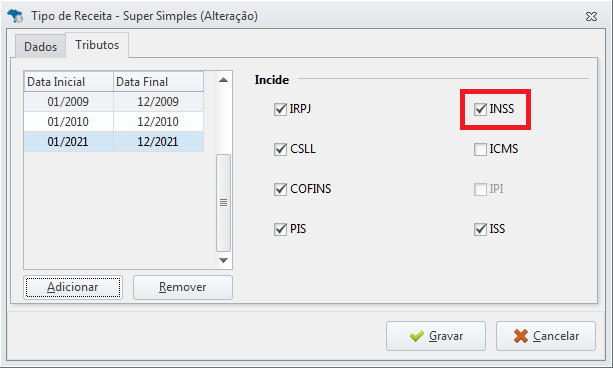Click the orange X Cancelar icon
Viewport: 613px width, 368px height.
[x=521, y=336]
